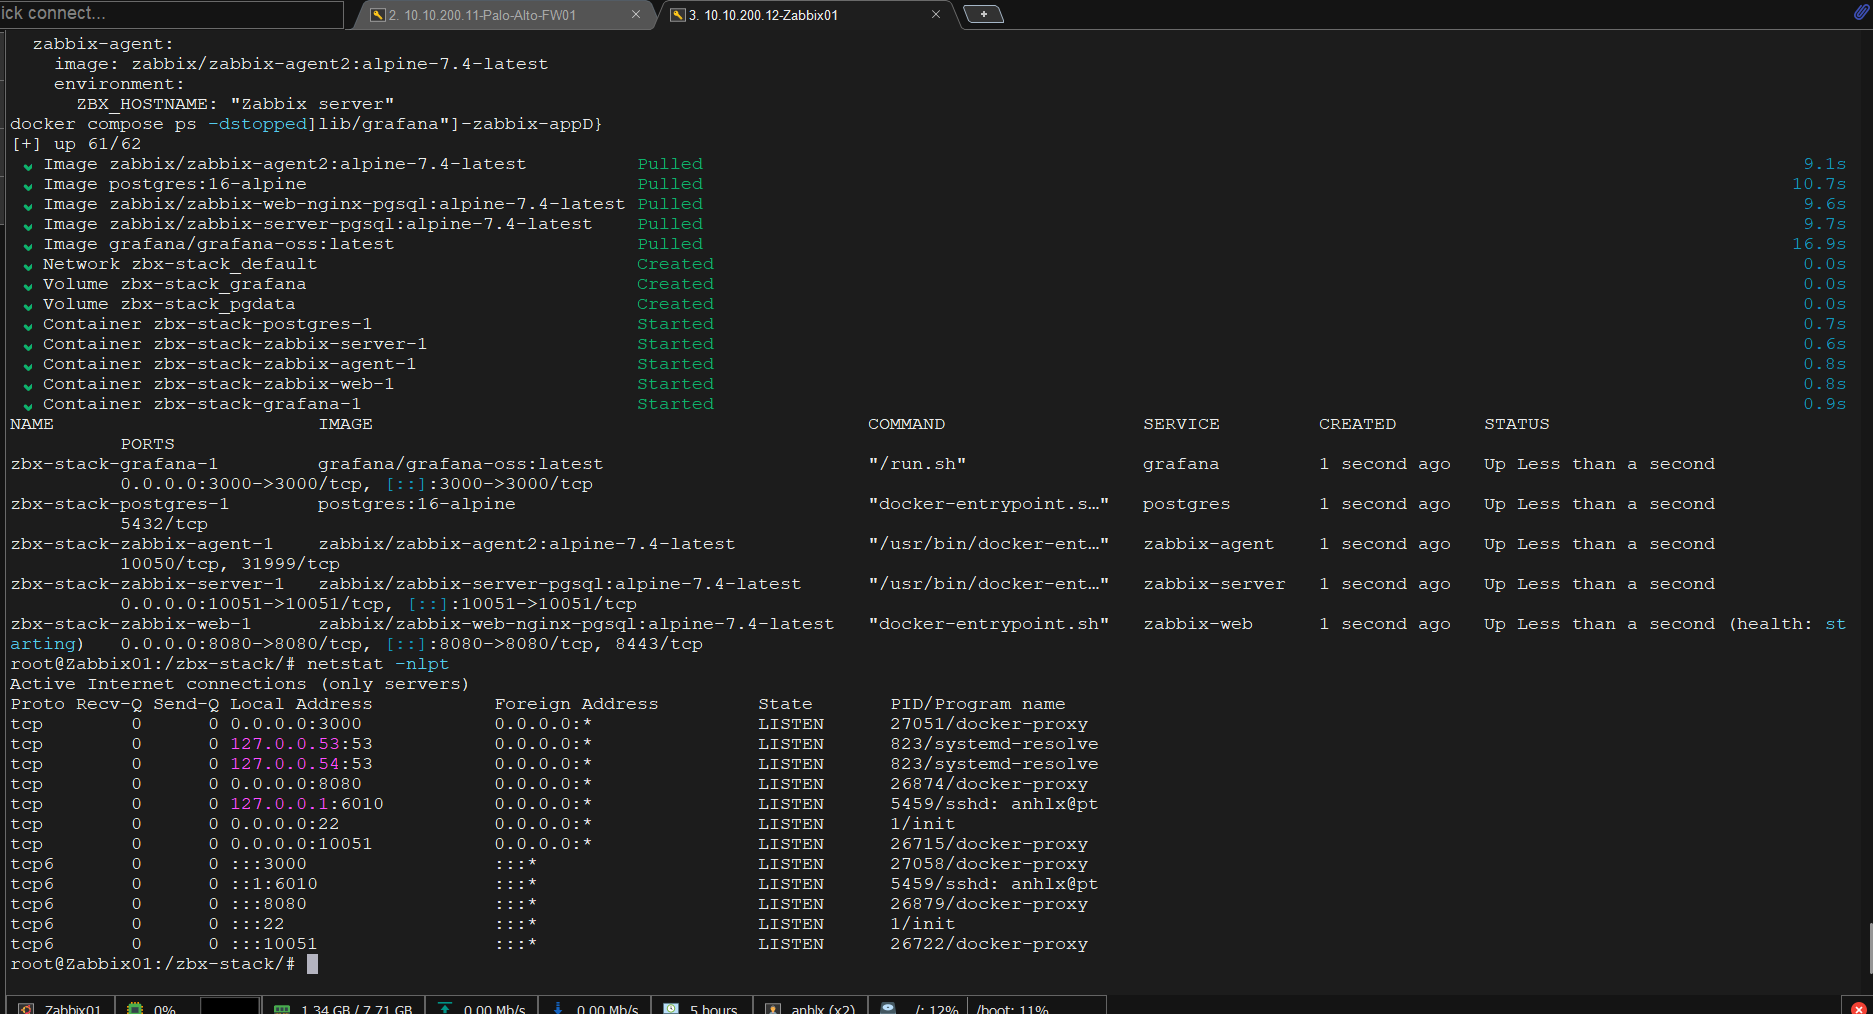The height and width of the screenshot is (1014, 1873).
Task: Click 'zbx-stack-zabbix-web-1' in NAME column
Action: tap(131, 624)
